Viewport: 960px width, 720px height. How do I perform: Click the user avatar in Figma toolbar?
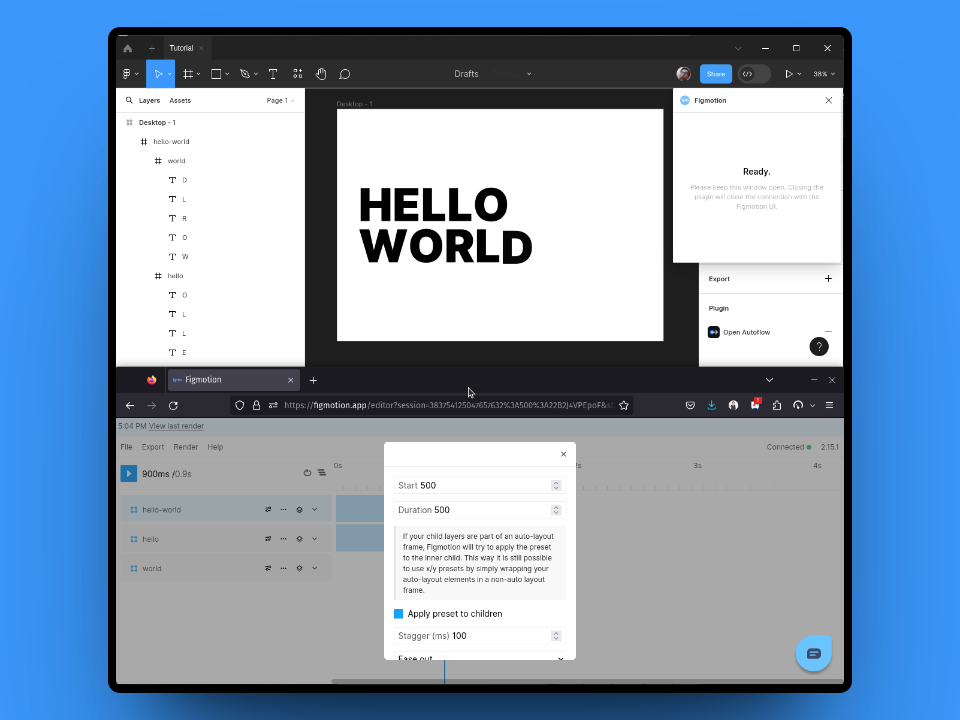[x=683, y=74]
